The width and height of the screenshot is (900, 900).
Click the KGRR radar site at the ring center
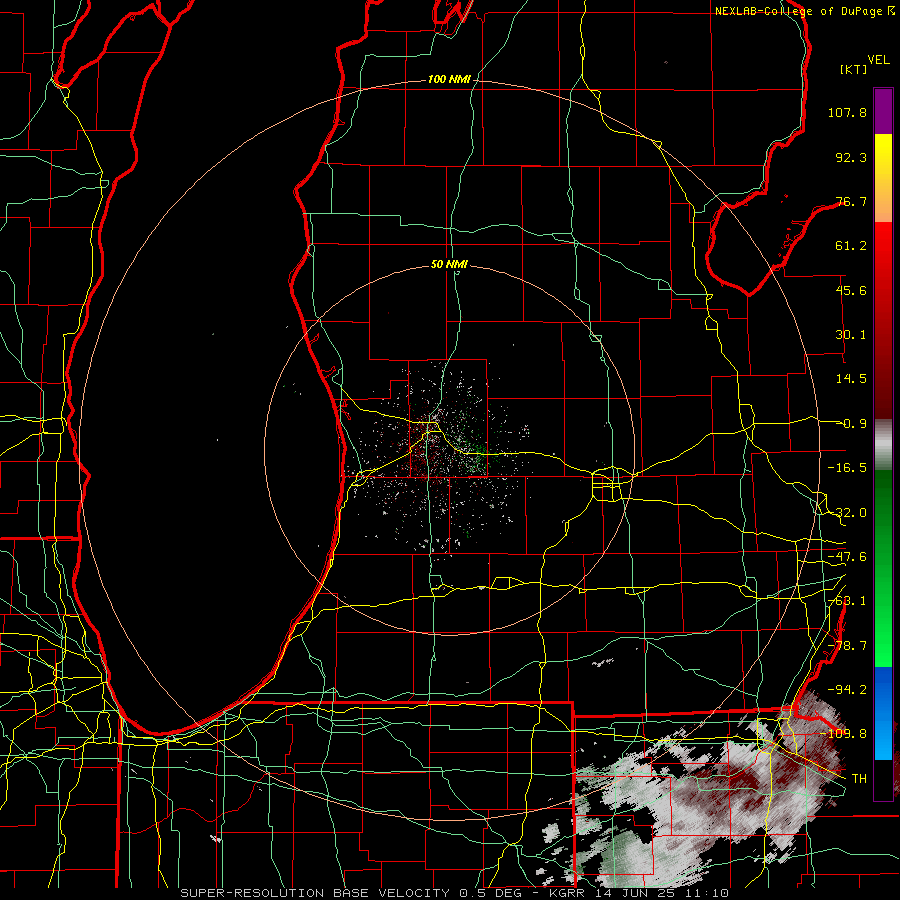click(x=449, y=450)
